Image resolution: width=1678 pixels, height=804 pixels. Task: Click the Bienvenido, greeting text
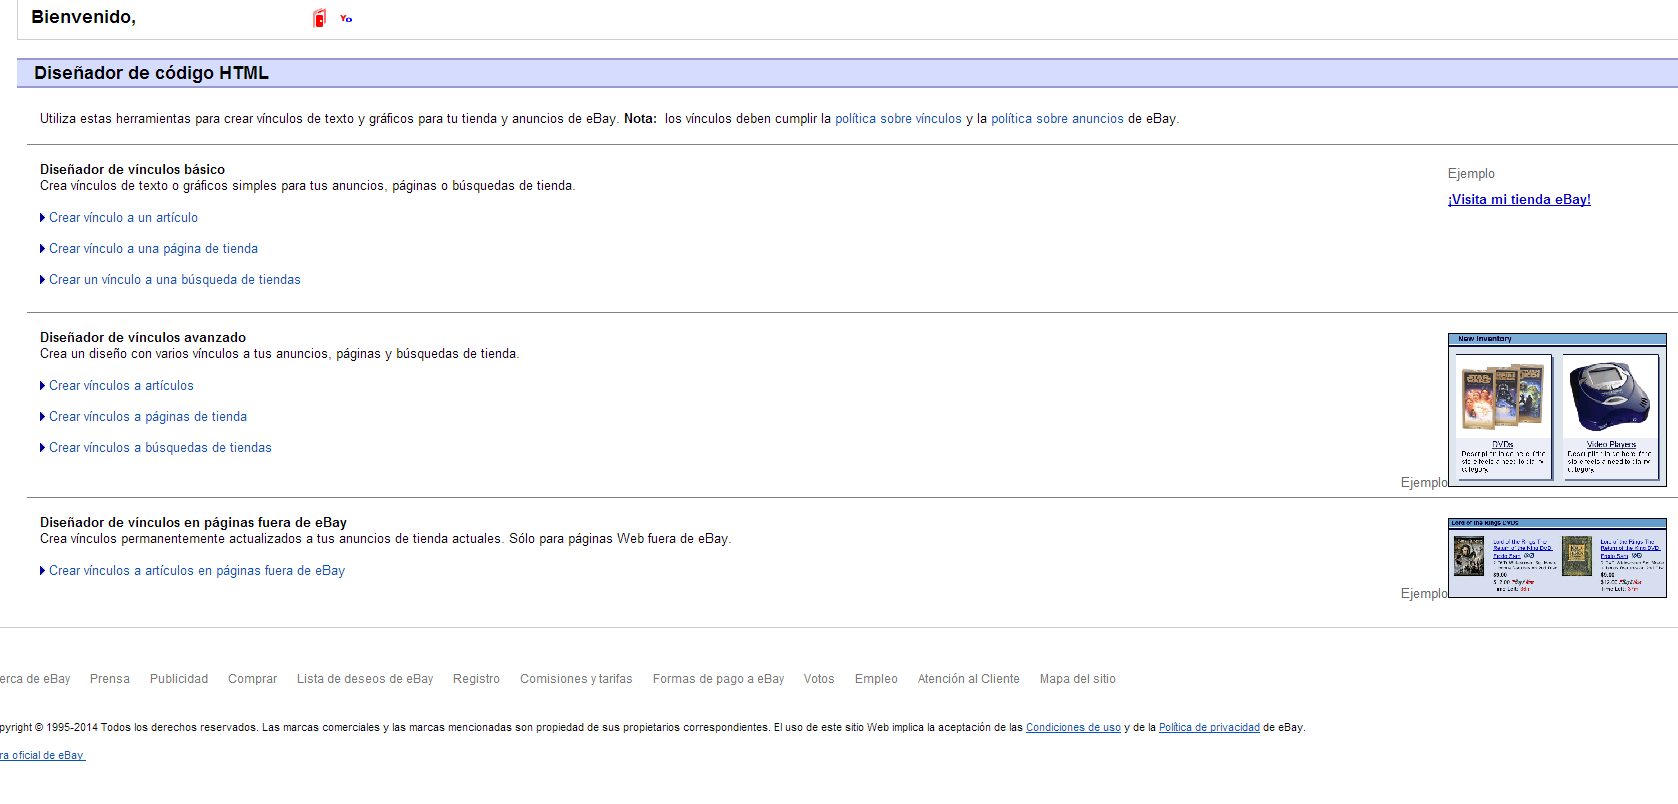(x=83, y=17)
